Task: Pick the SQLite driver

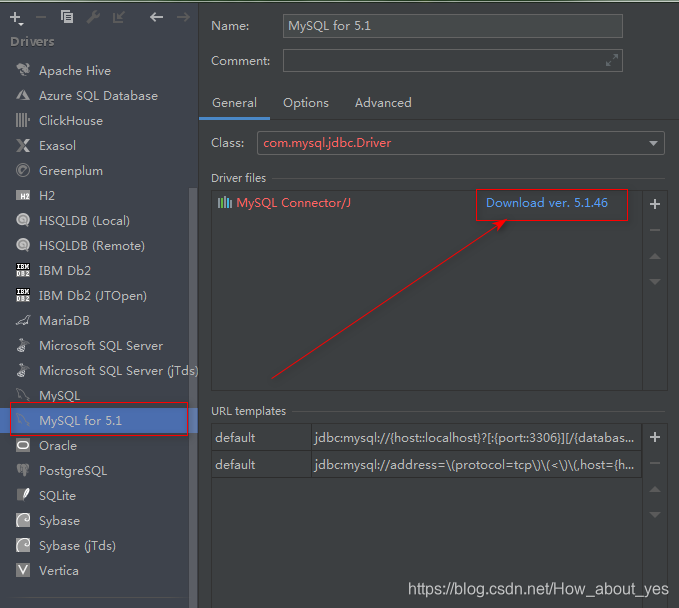Action: (99, 496)
